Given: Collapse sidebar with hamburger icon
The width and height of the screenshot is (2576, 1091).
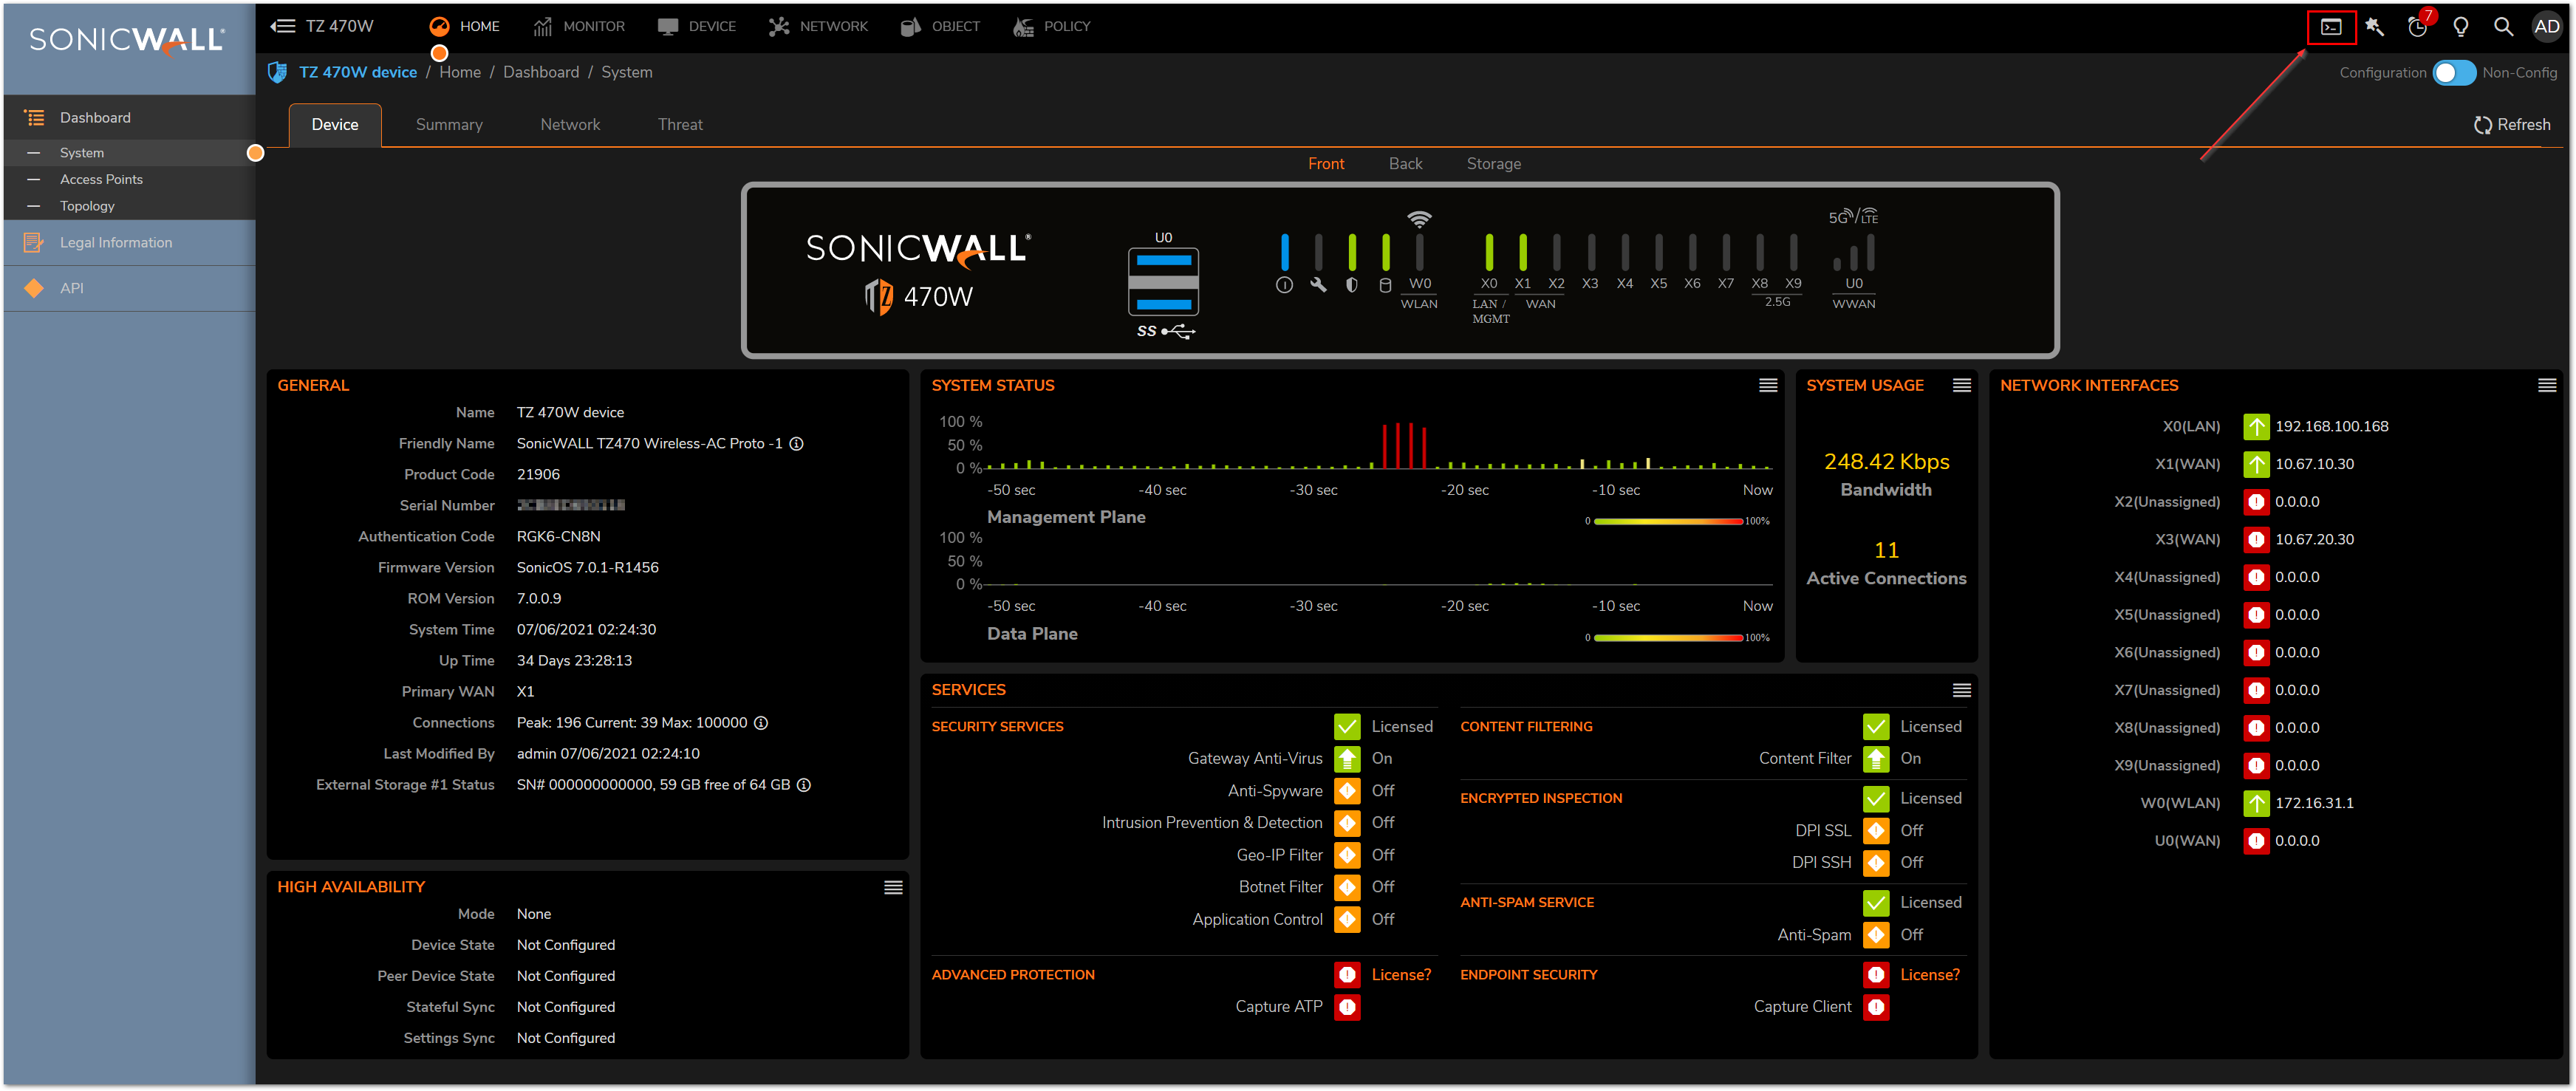Looking at the screenshot, I should 283,26.
